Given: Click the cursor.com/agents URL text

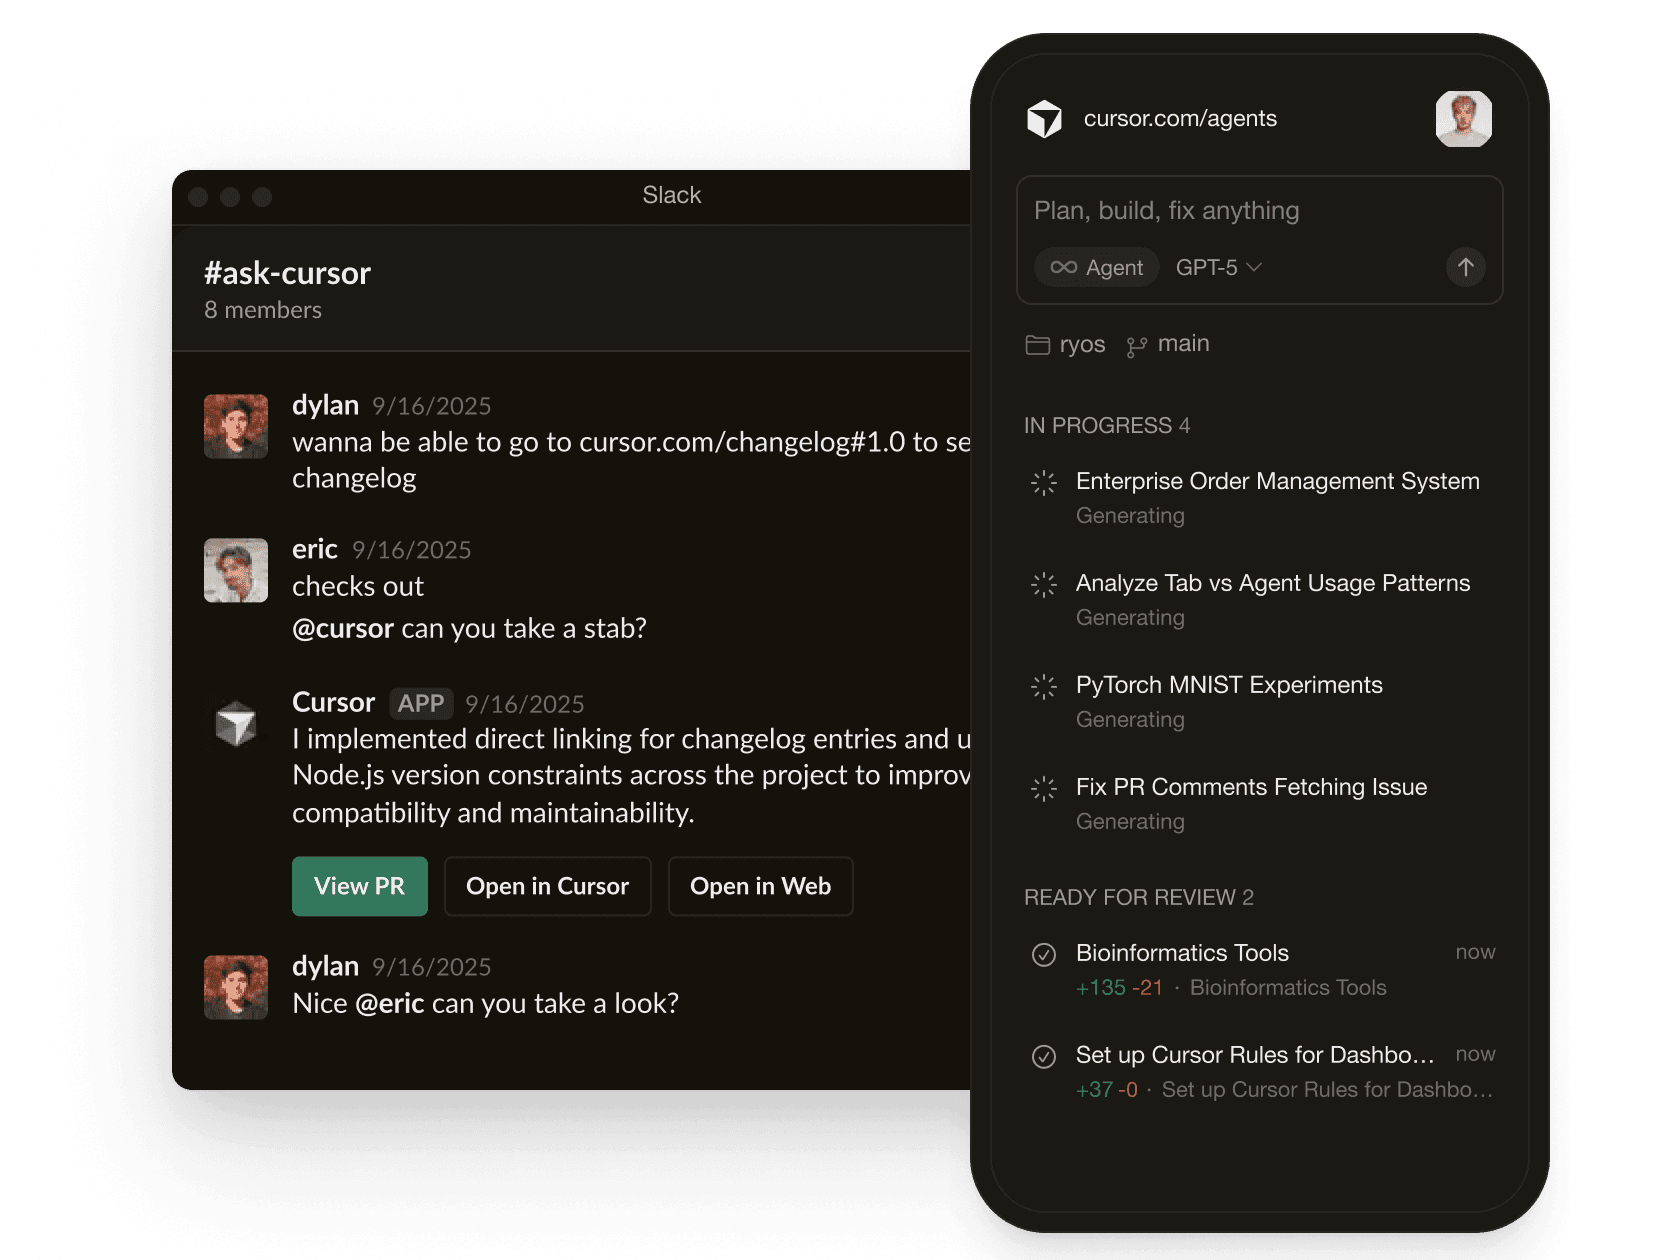Looking at the screenshot, I should [1180, 119].
